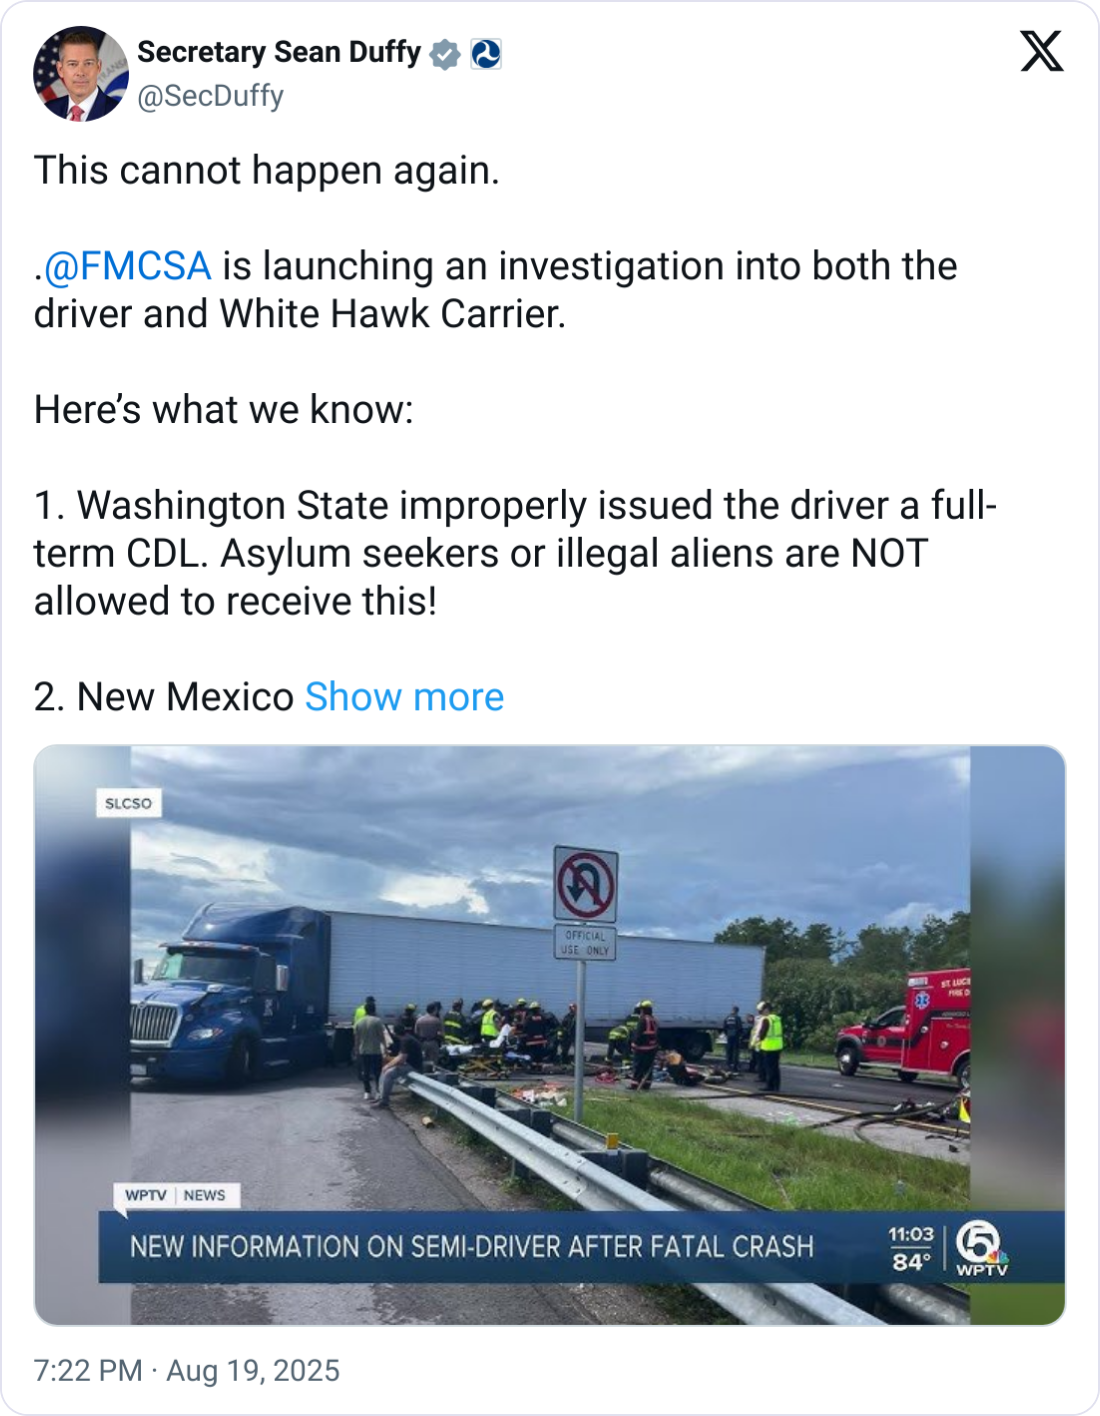
Task: Click the semi-driver fatal crash headline banner
Action: [x=472, y=1247]
